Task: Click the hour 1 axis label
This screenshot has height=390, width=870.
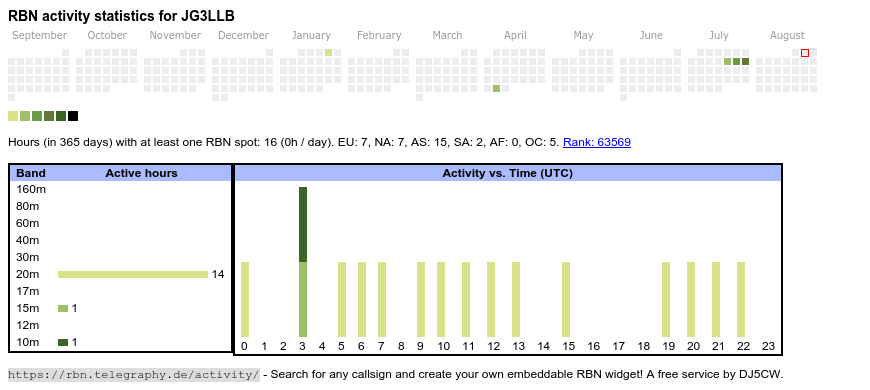Action: (264, 347)
